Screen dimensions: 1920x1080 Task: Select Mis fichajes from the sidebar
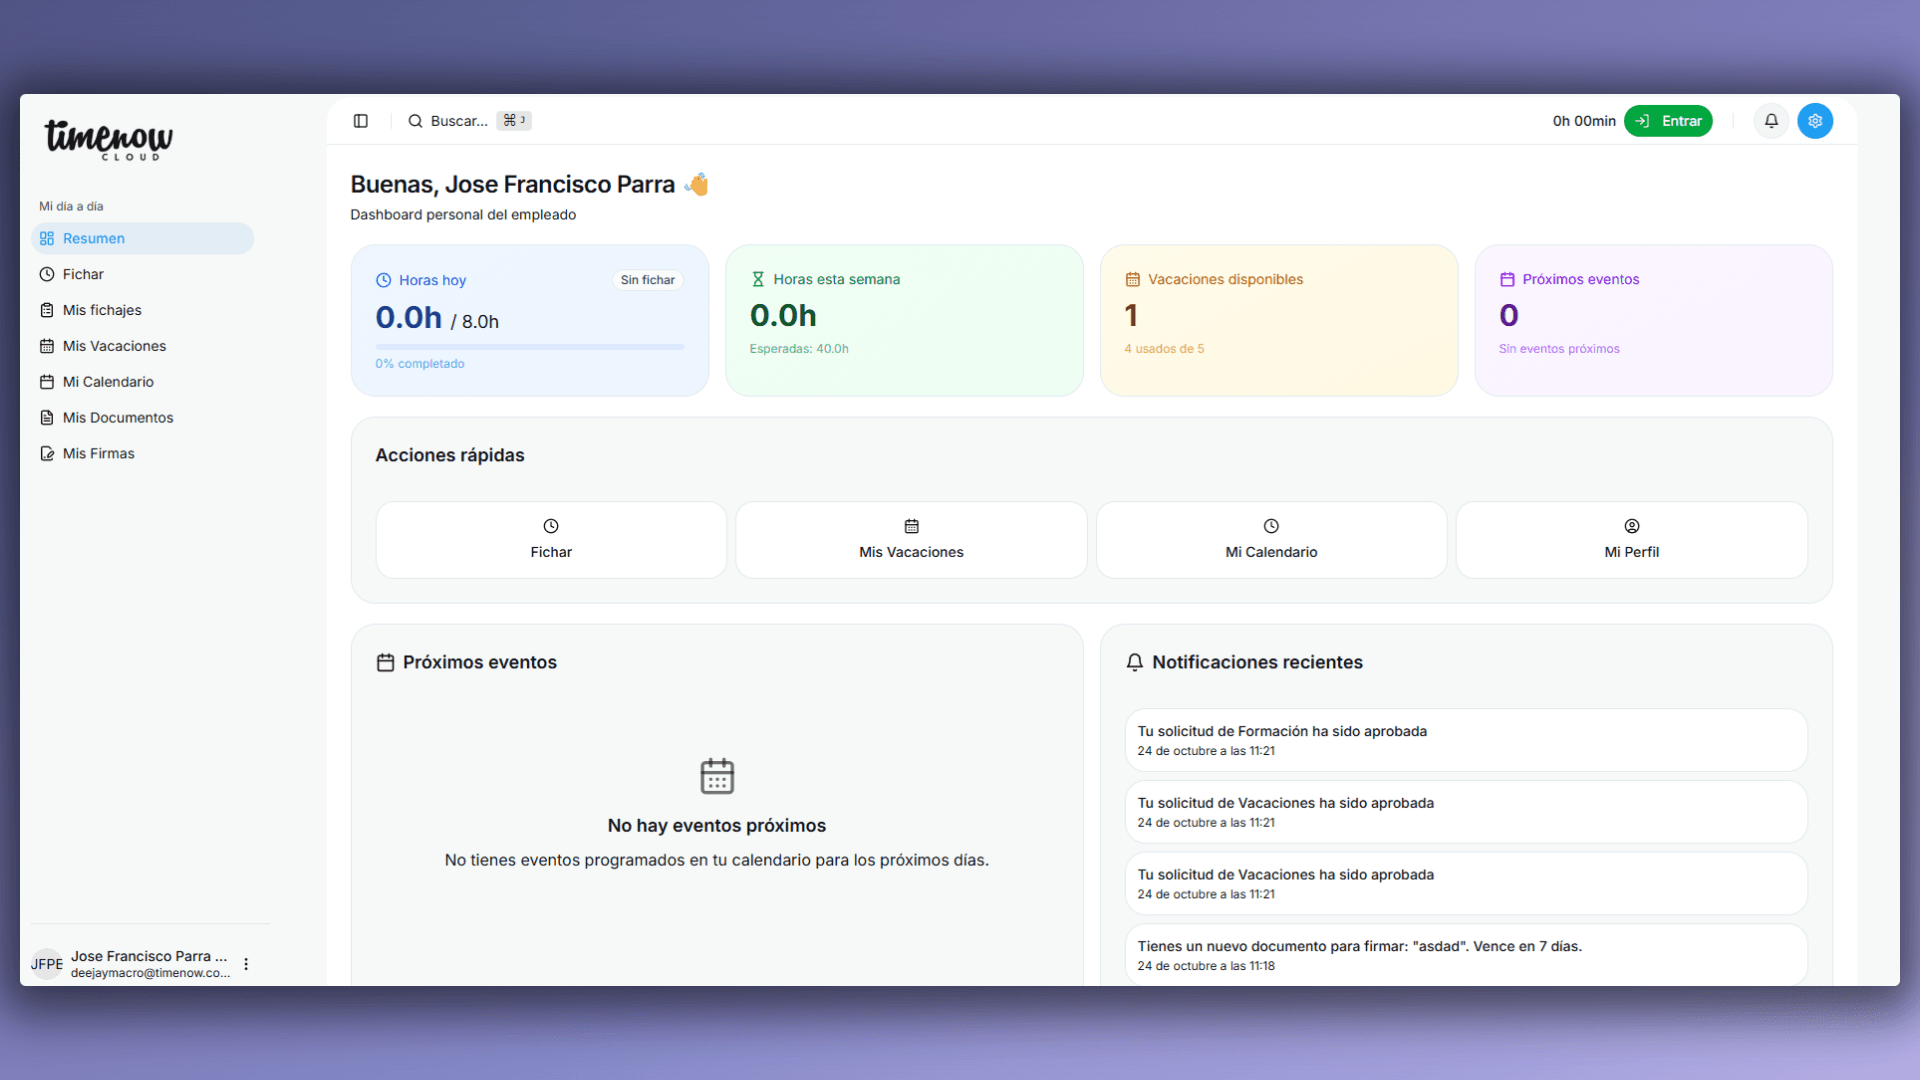pos(101,309)
